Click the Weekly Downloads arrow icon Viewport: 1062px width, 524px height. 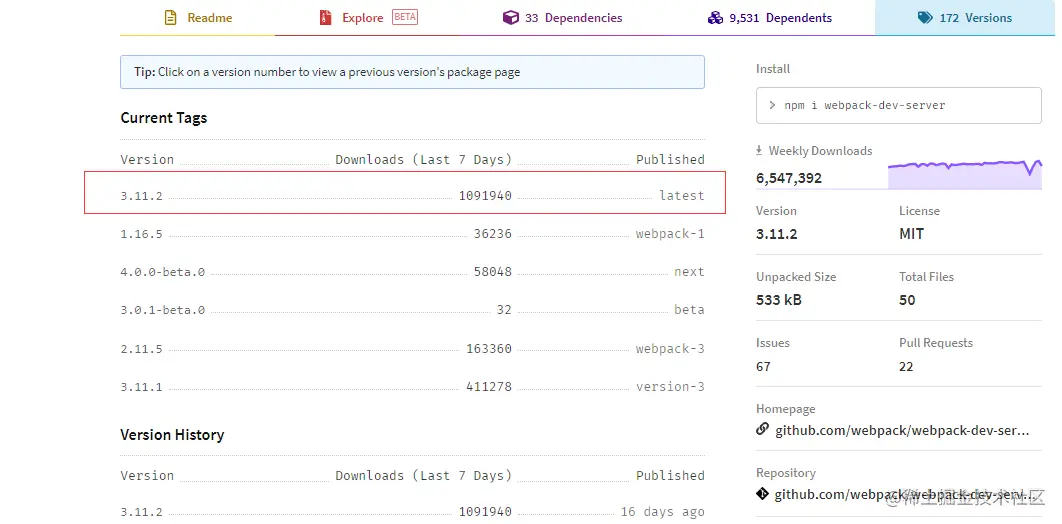click(x=760, y=150)
